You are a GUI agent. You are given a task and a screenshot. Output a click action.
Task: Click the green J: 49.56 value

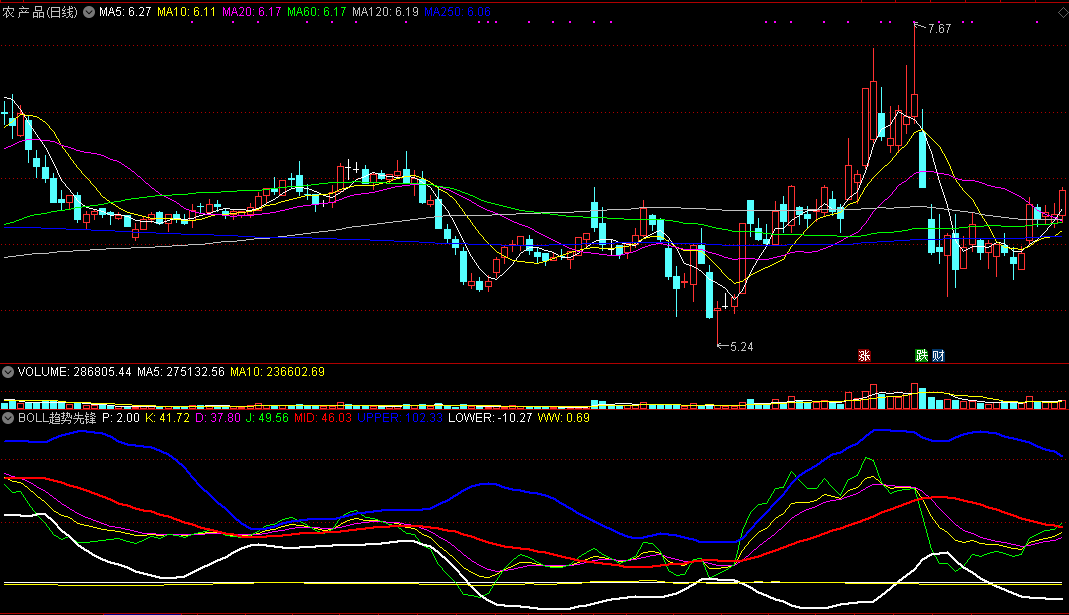tap(267, 418)
